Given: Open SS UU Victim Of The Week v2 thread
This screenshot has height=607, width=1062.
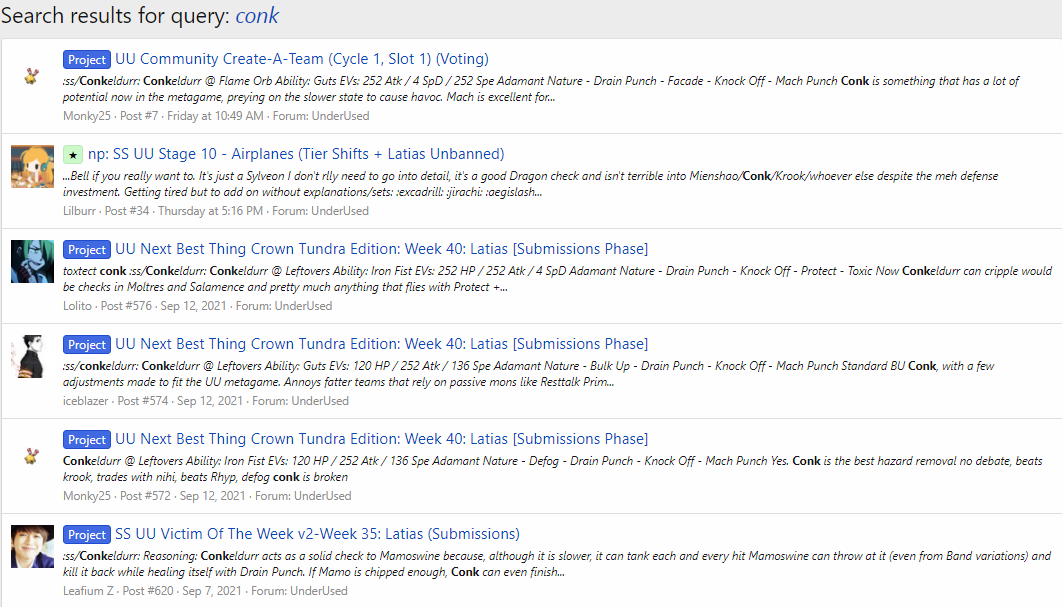Looking at the screenshot, I should 317,534.
